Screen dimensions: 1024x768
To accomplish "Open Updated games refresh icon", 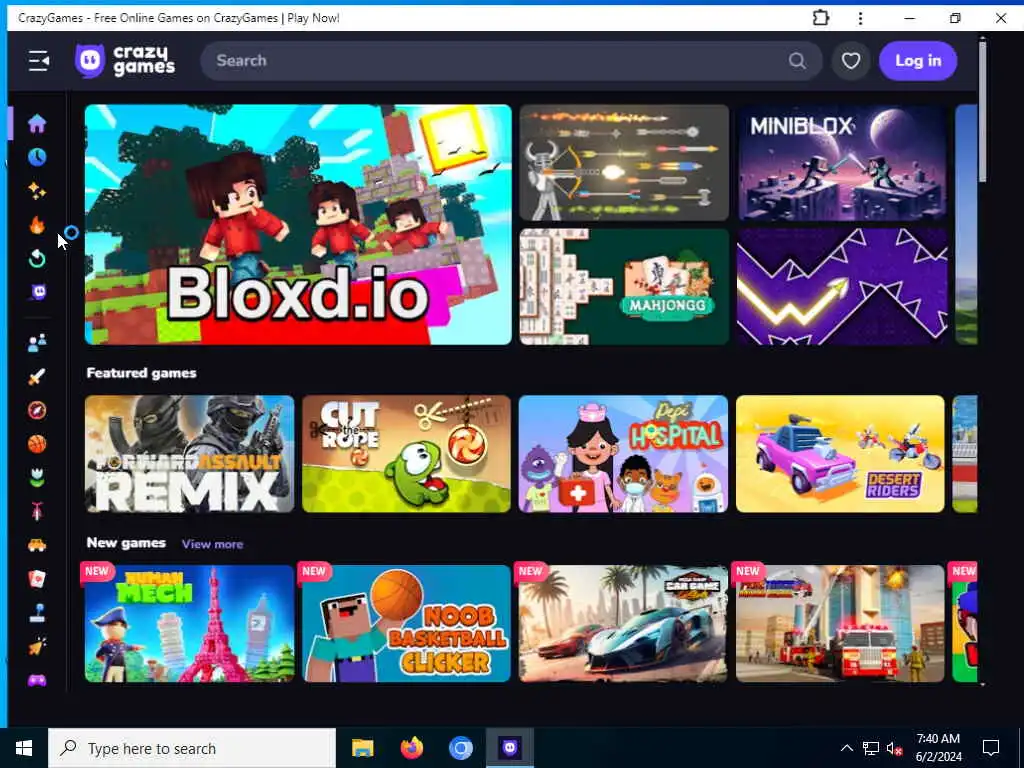I will click(x=37, y=259).
